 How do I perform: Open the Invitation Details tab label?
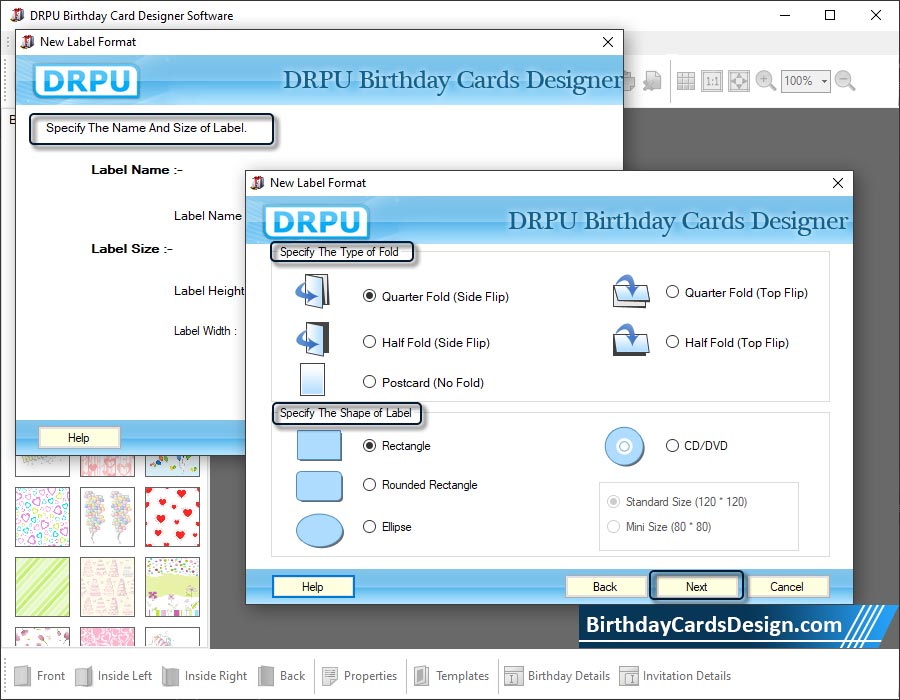pos(687,676)
